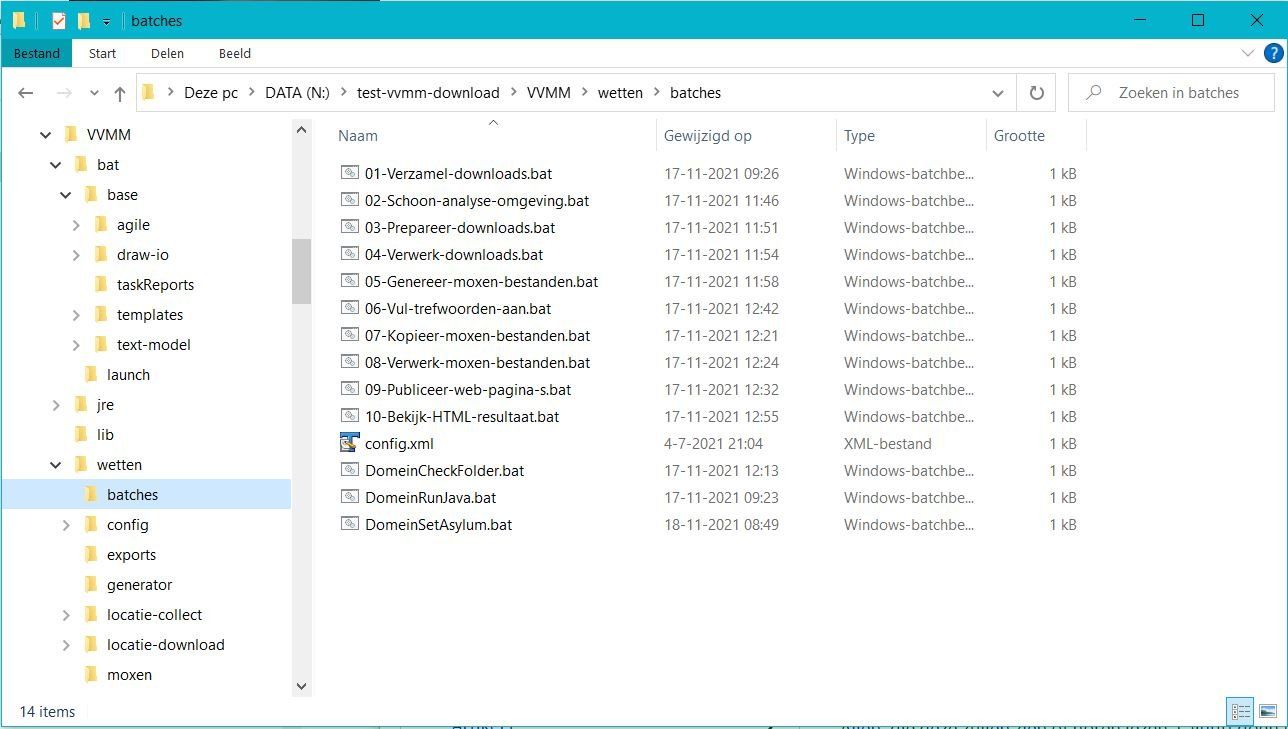Select the generator folder in tree

click(x=139, y=585)
